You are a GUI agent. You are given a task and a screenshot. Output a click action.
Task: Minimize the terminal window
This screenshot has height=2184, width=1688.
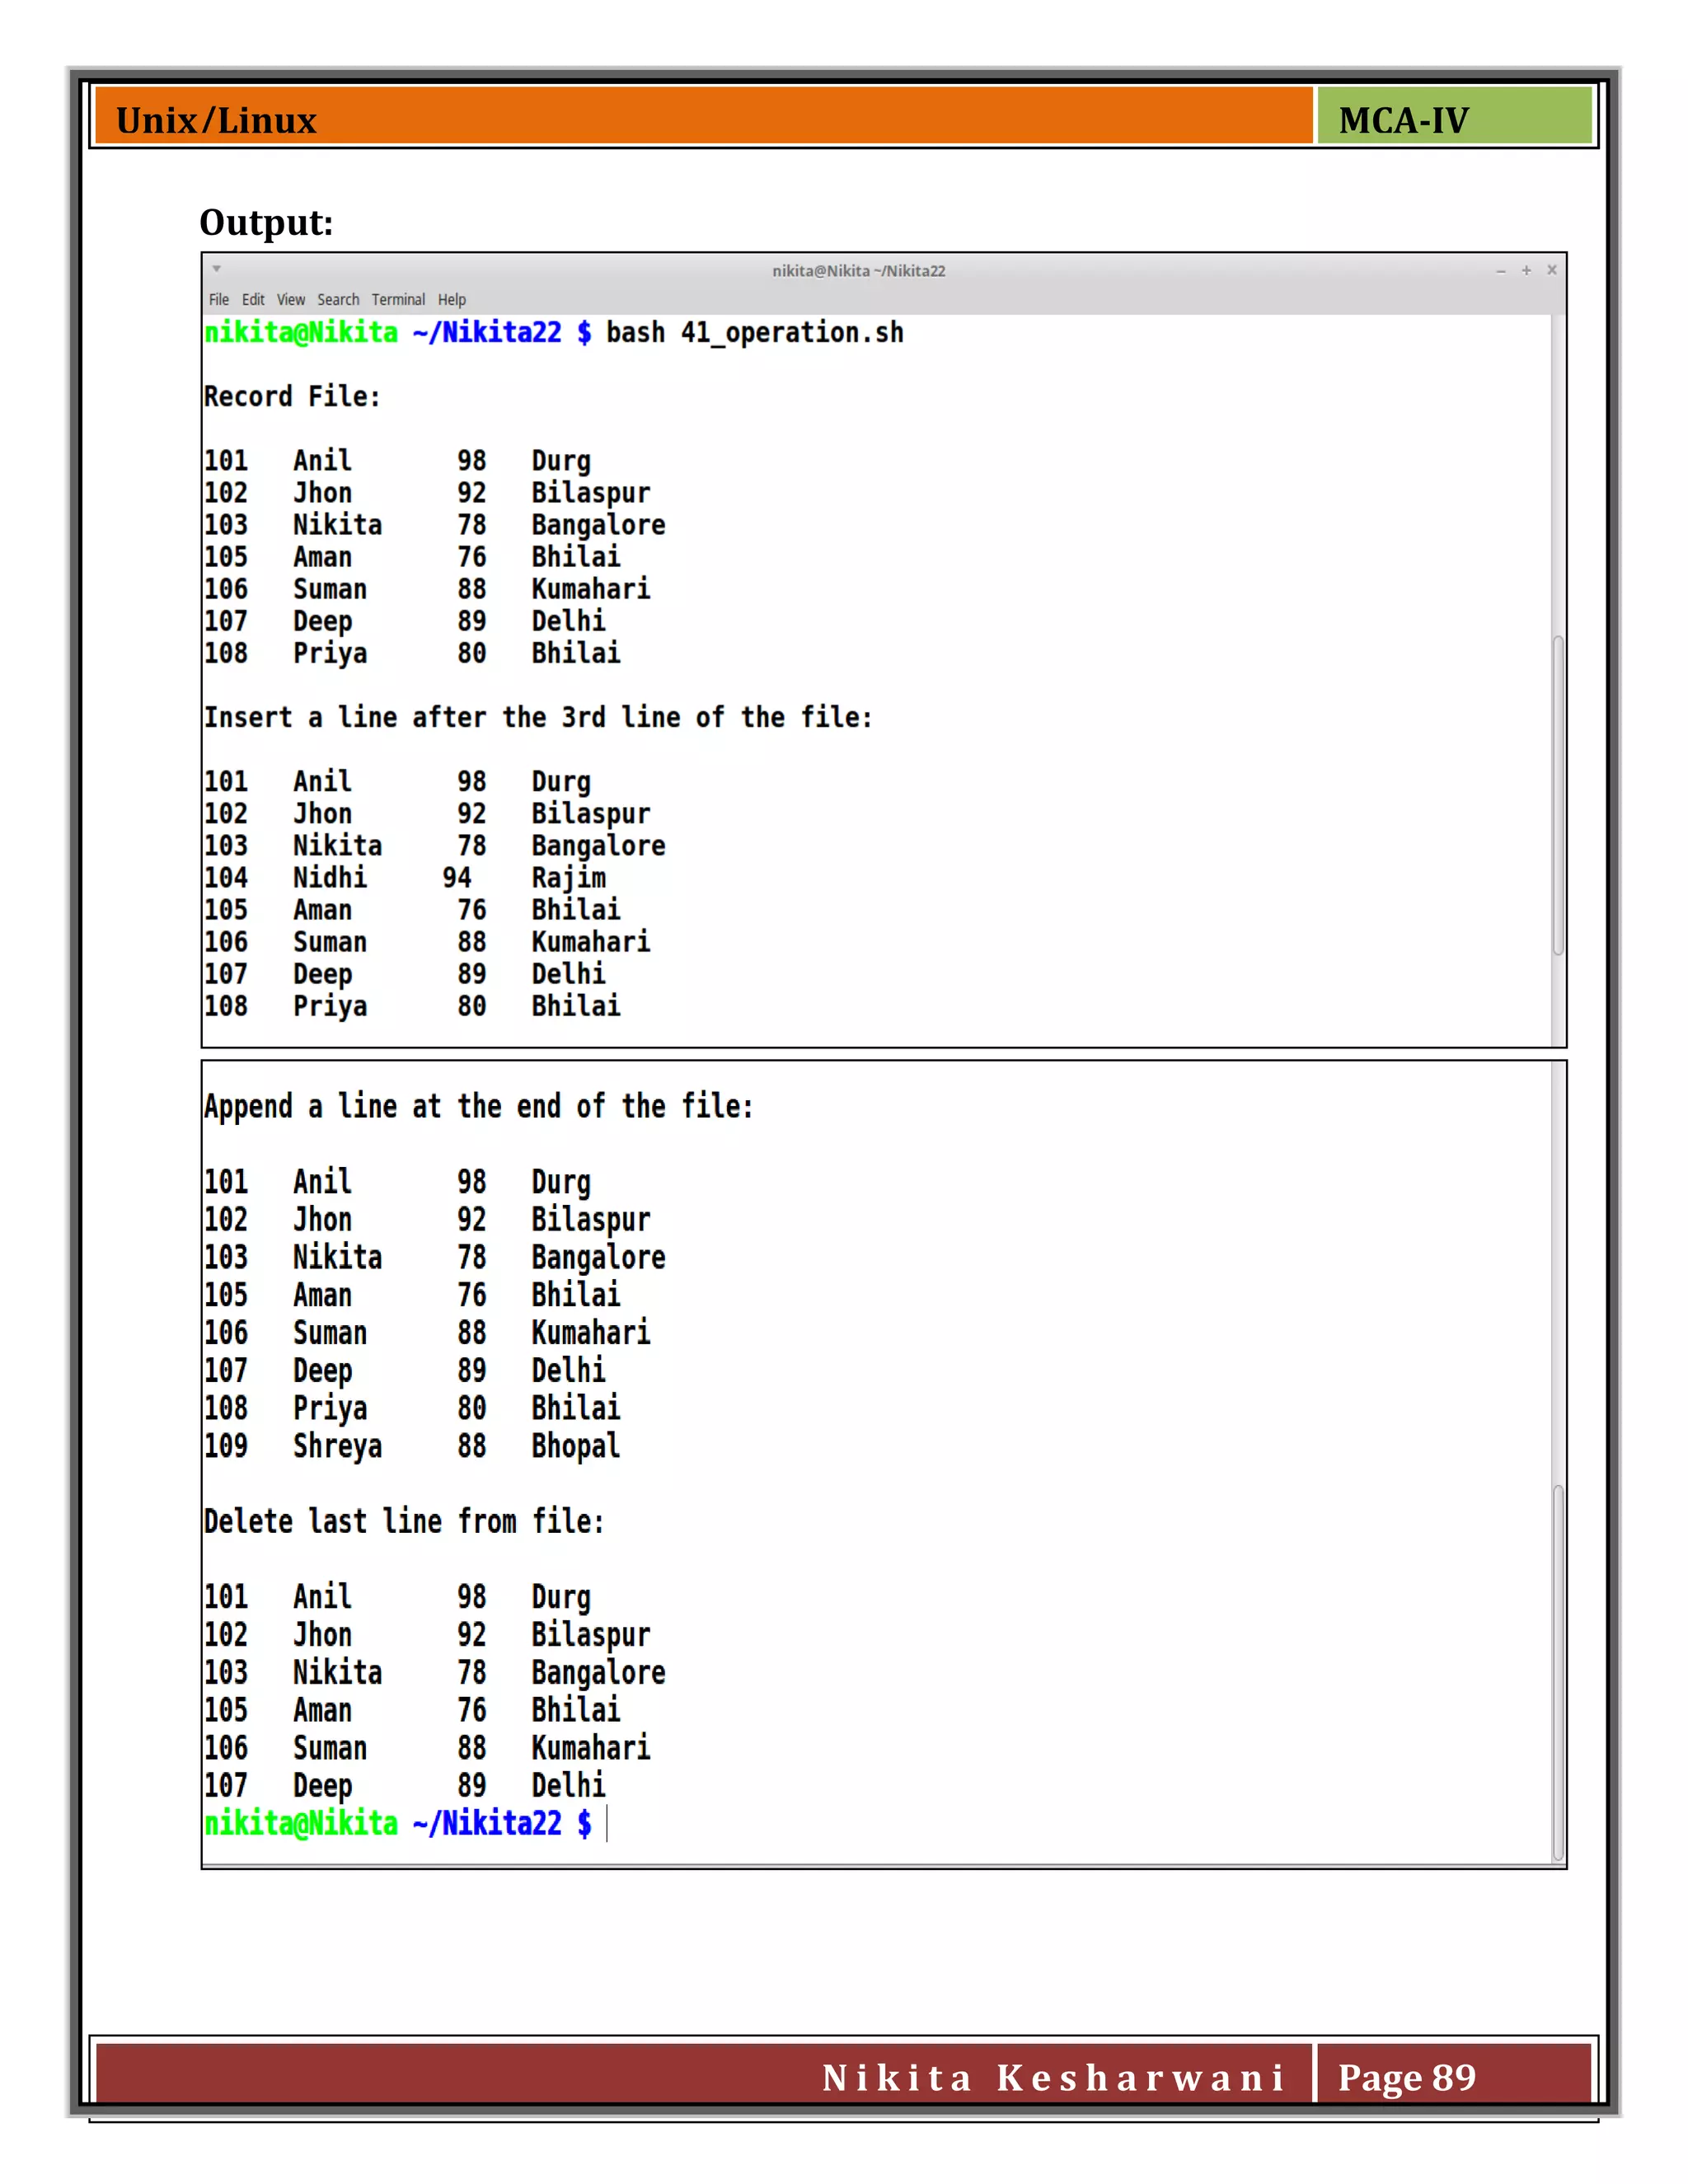click(1500, 271)
